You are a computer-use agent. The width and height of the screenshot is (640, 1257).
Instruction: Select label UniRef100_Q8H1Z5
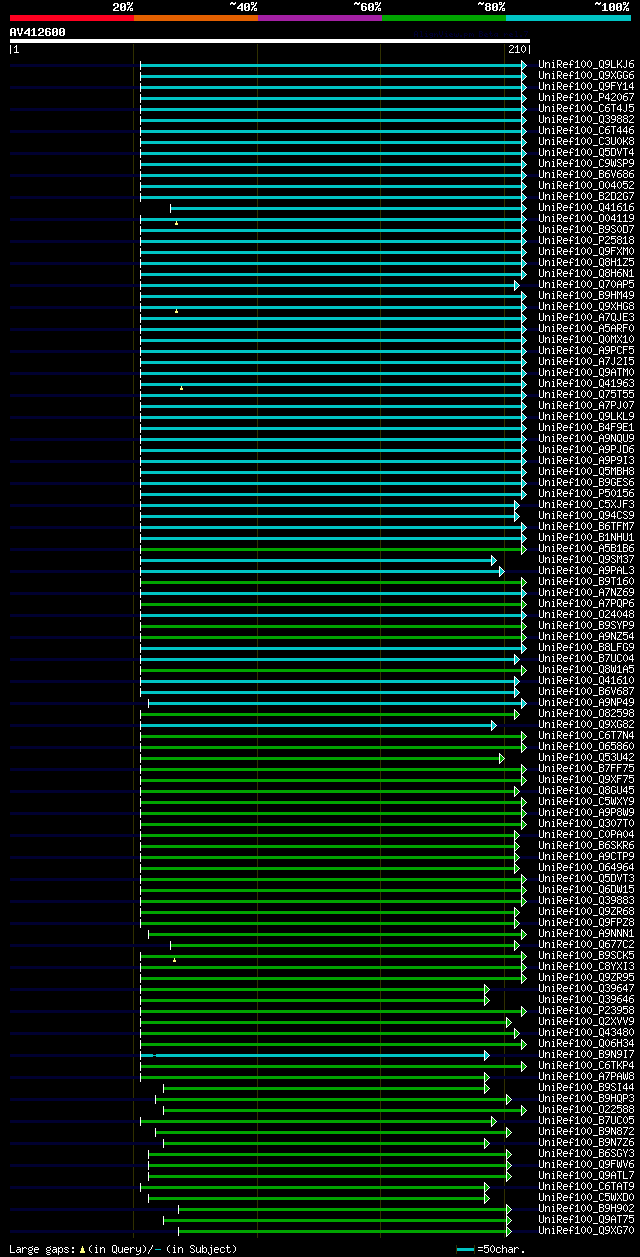click(586, 262)
